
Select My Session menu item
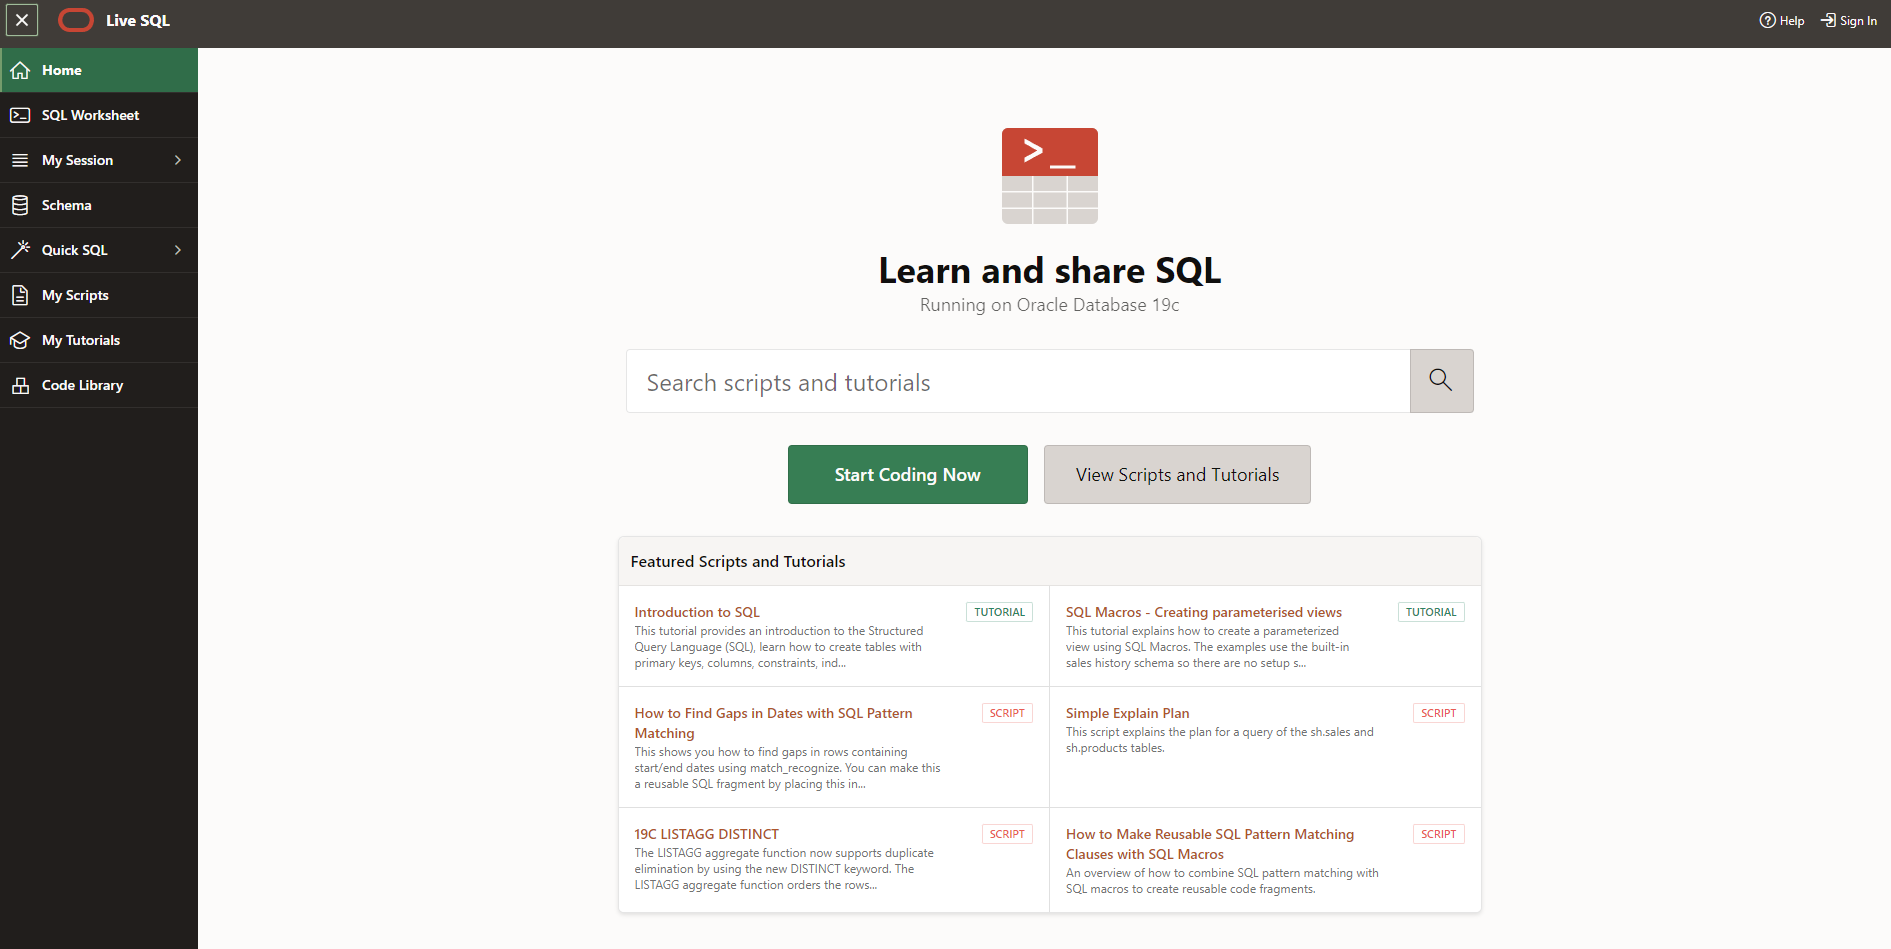(x=99, y=160)
